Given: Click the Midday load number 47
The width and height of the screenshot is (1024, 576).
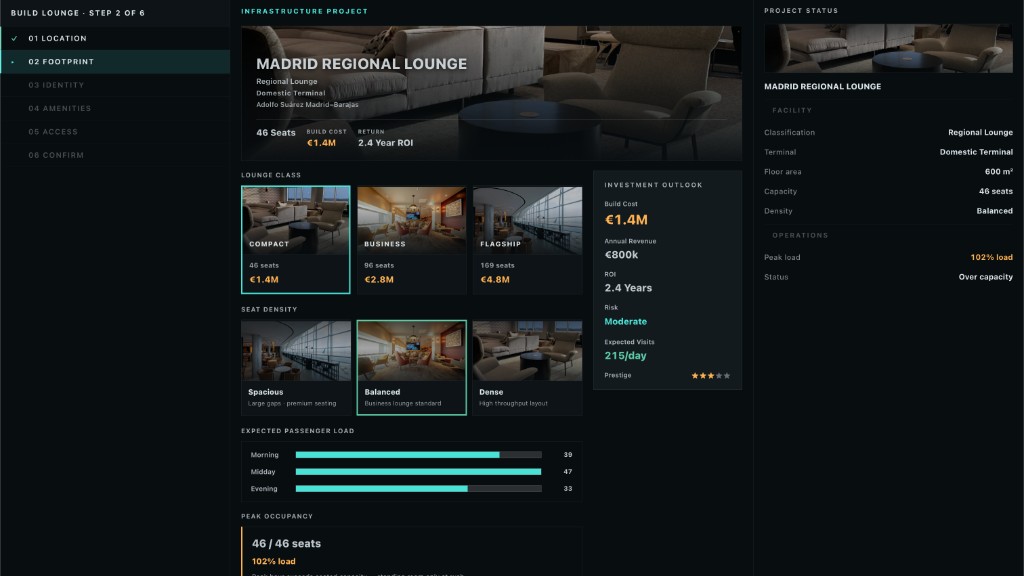Looking at the screenshot, I should coord(568,472).
